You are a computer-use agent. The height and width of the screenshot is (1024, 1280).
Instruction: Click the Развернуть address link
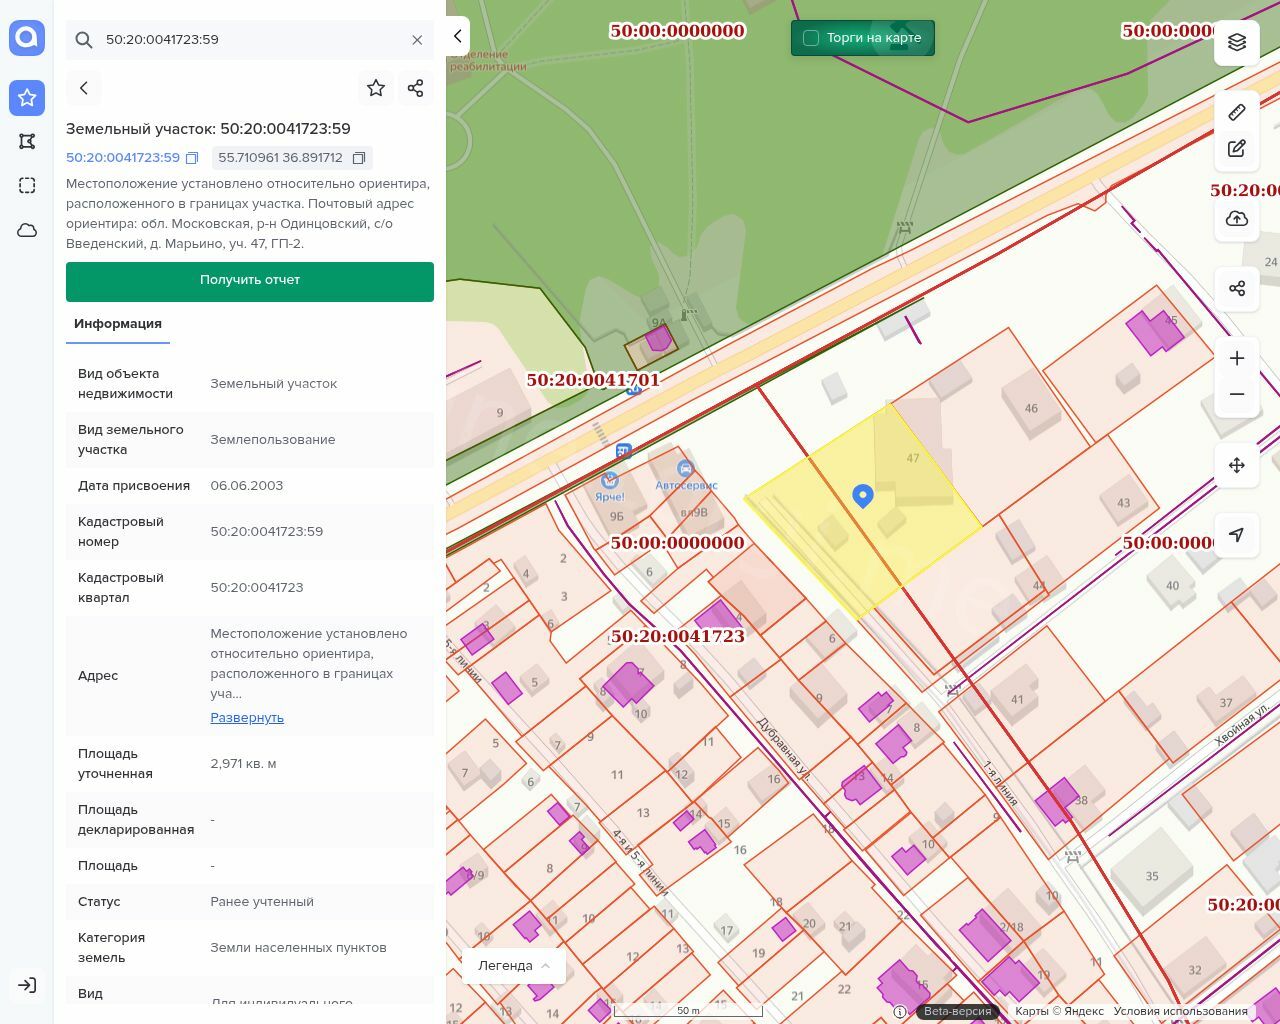pos(247,718)
